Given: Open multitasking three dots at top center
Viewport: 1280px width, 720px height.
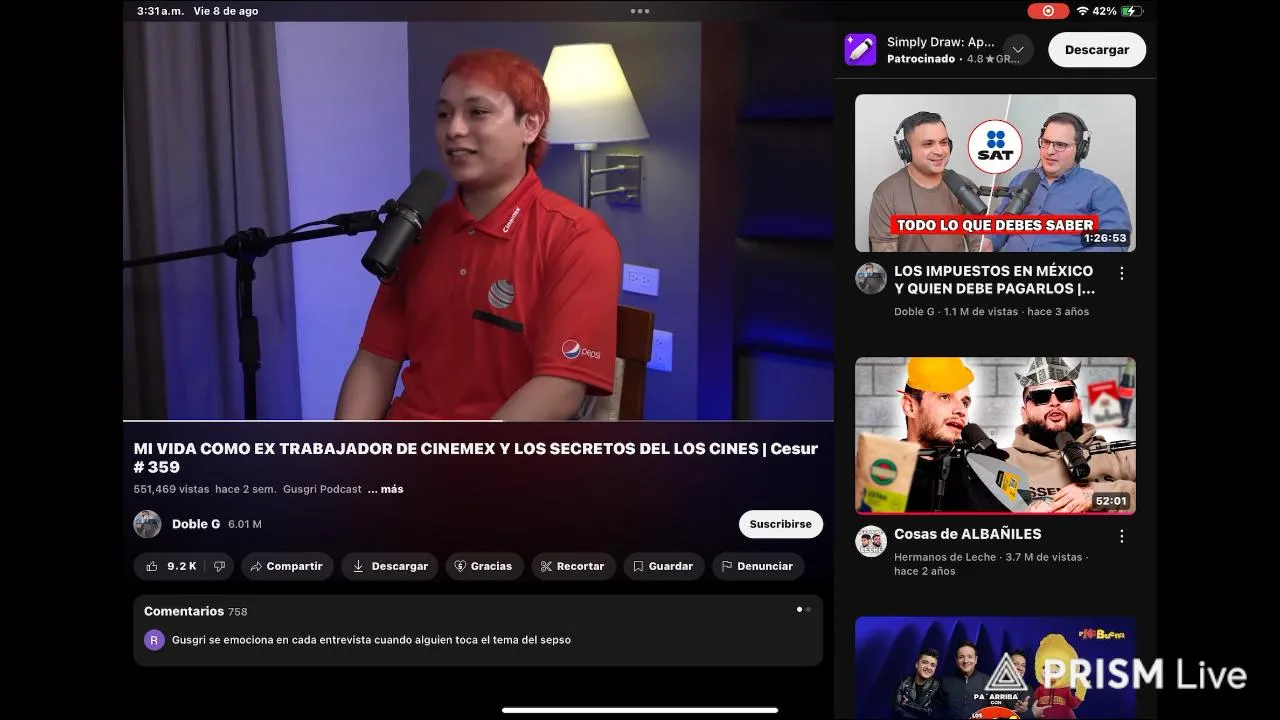Looking at the screenshot, I should click(x=640, y=11).
